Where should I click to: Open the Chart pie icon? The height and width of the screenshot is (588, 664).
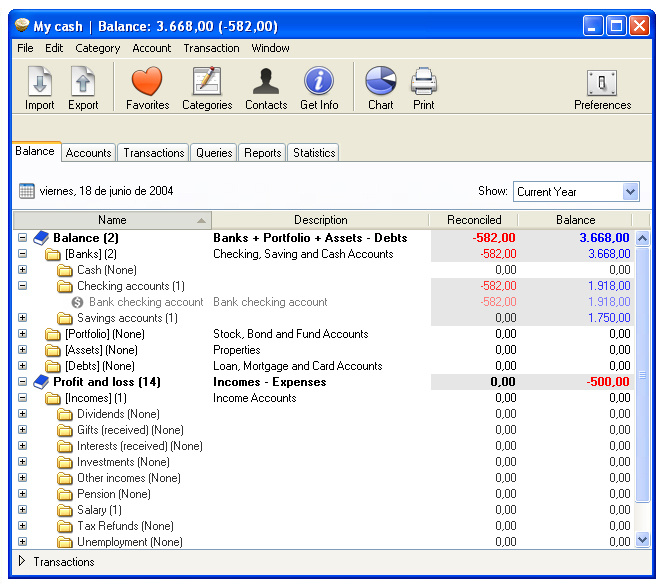point(380,87)
